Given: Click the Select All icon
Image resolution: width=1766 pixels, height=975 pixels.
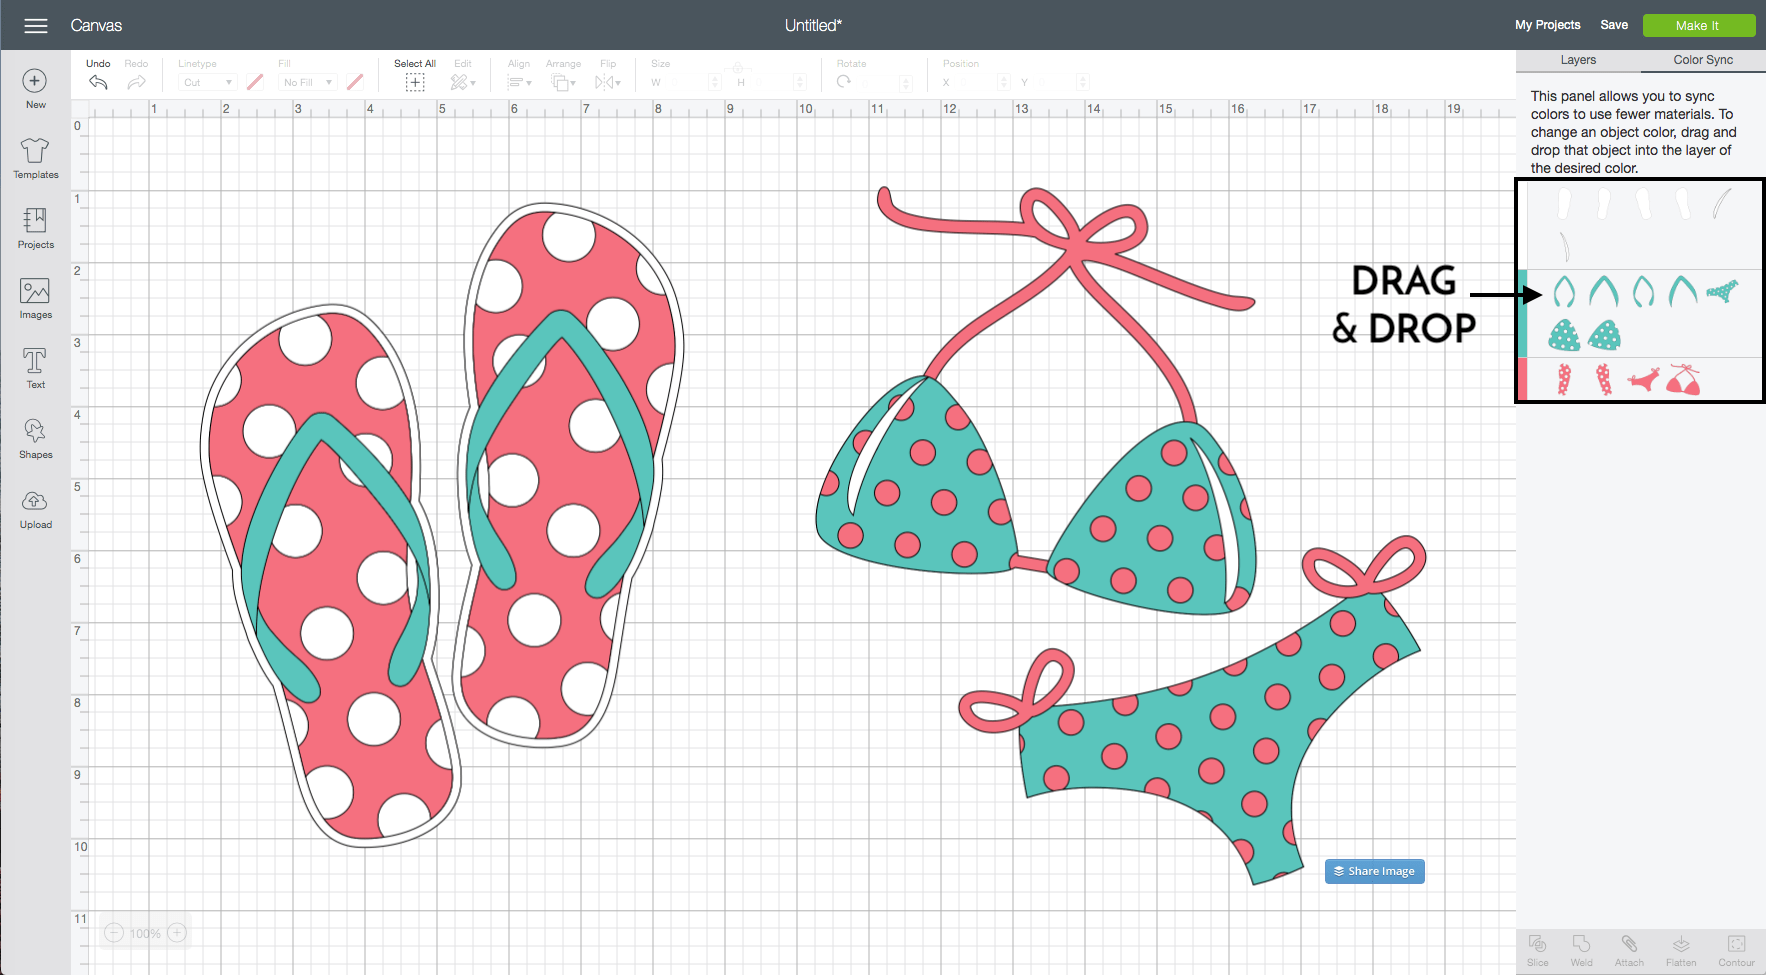Looking at the screenshot, I should 414,82.
